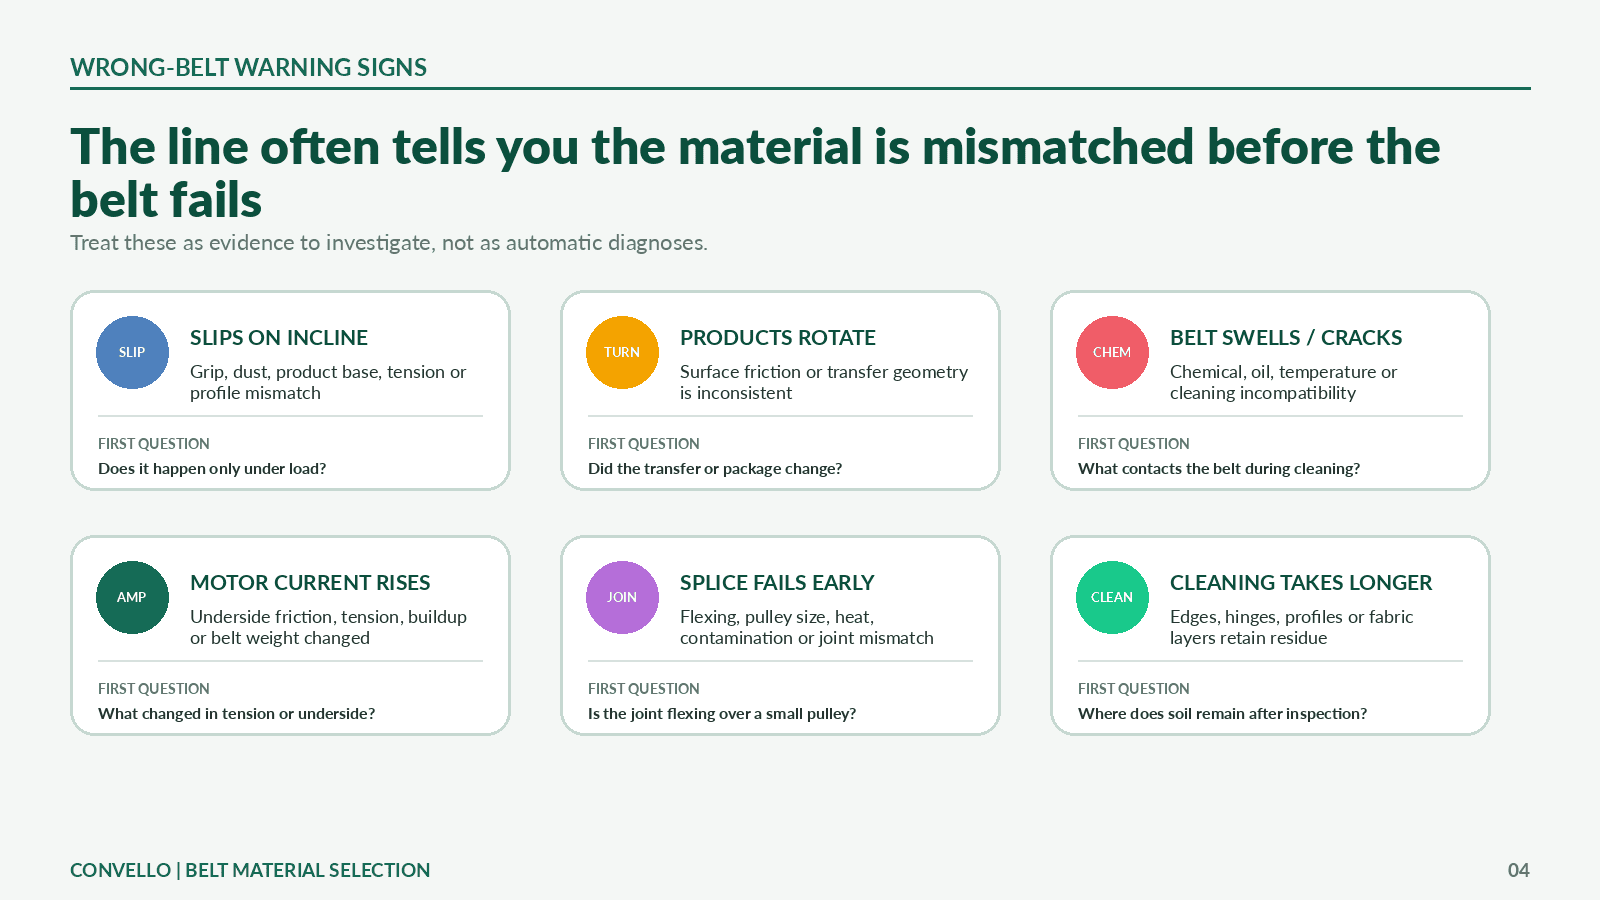Click 'Flexing, pulley size, heat' description
Viewport: 1600px width, 900px height.
pyautogui.click(x=807, y=627)
